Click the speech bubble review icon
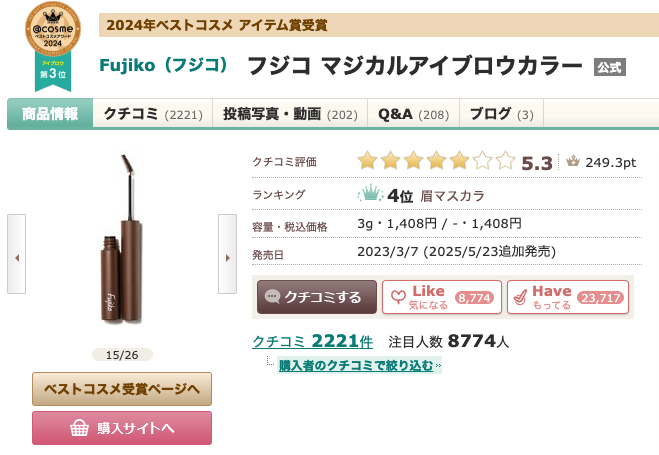Viewport: 659px width, 455px height. [x=272, y=297]
